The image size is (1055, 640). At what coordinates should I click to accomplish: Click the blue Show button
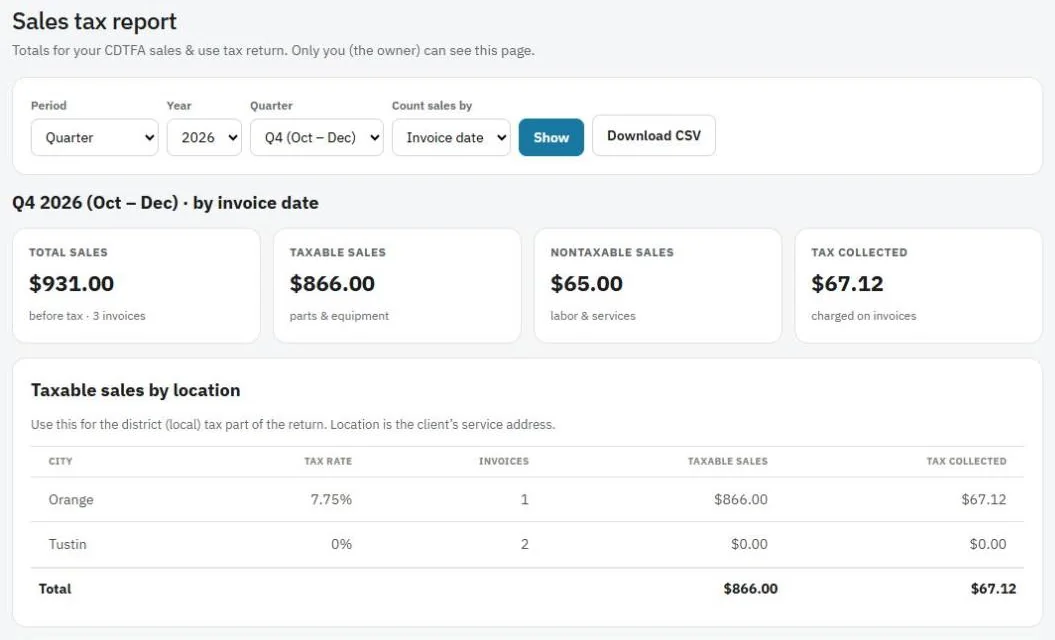(x=551, y=137)
